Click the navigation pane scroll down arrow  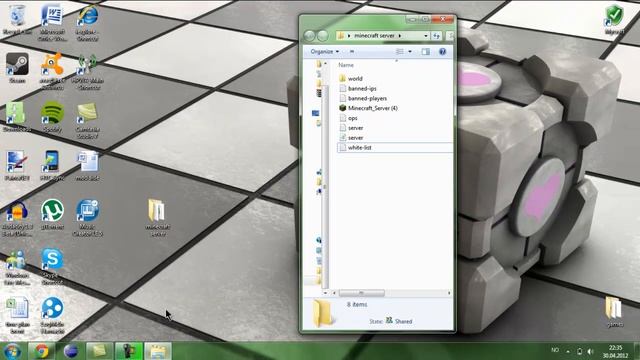tap(325, 293)
